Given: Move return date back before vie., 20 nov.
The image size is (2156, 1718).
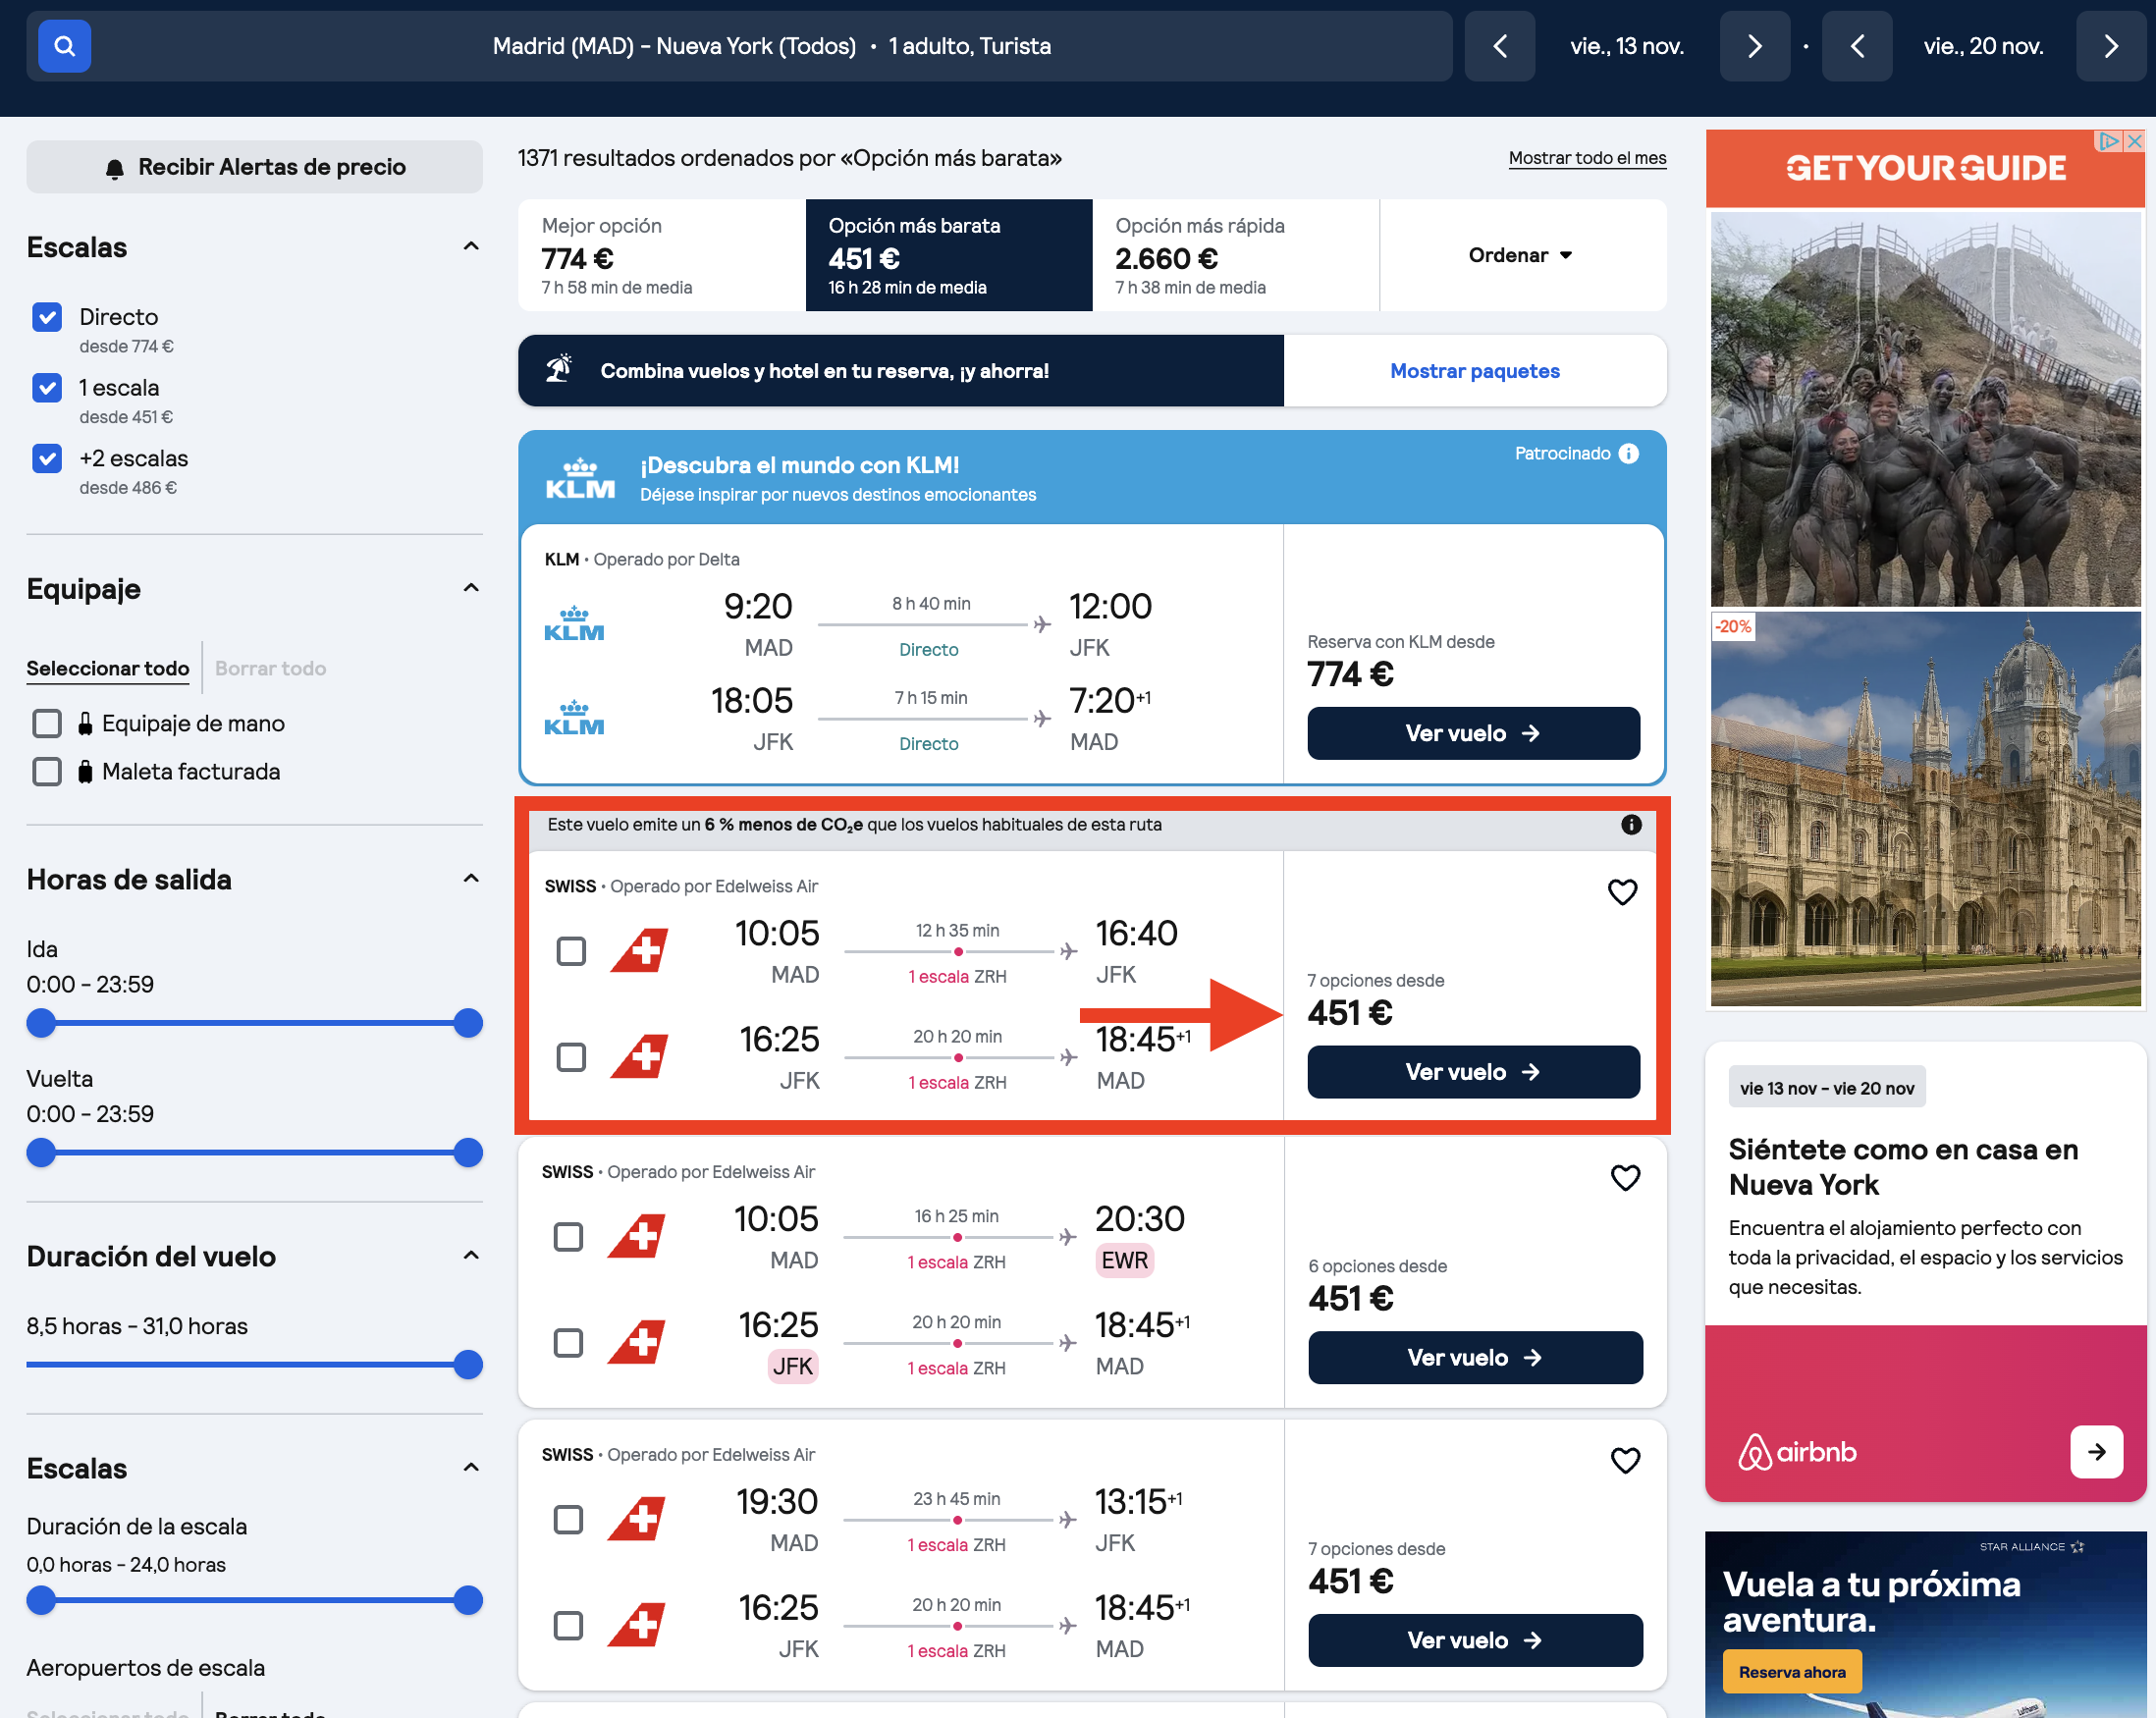Looking at the screenshot, I should tap(1857, 46).
